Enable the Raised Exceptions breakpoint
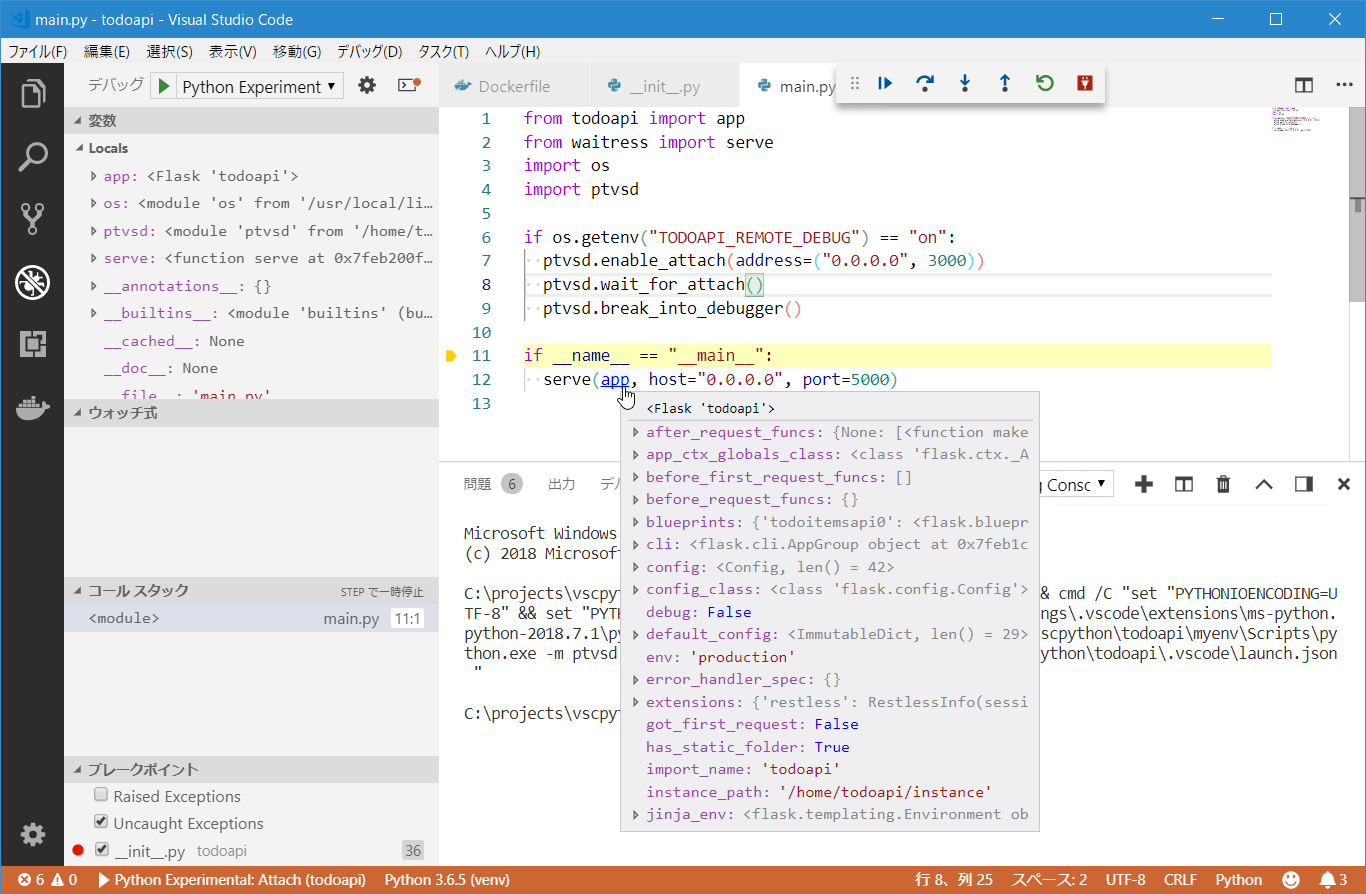Image resolution: width=1366 pixels, height=894 pixels. (101, 796)
